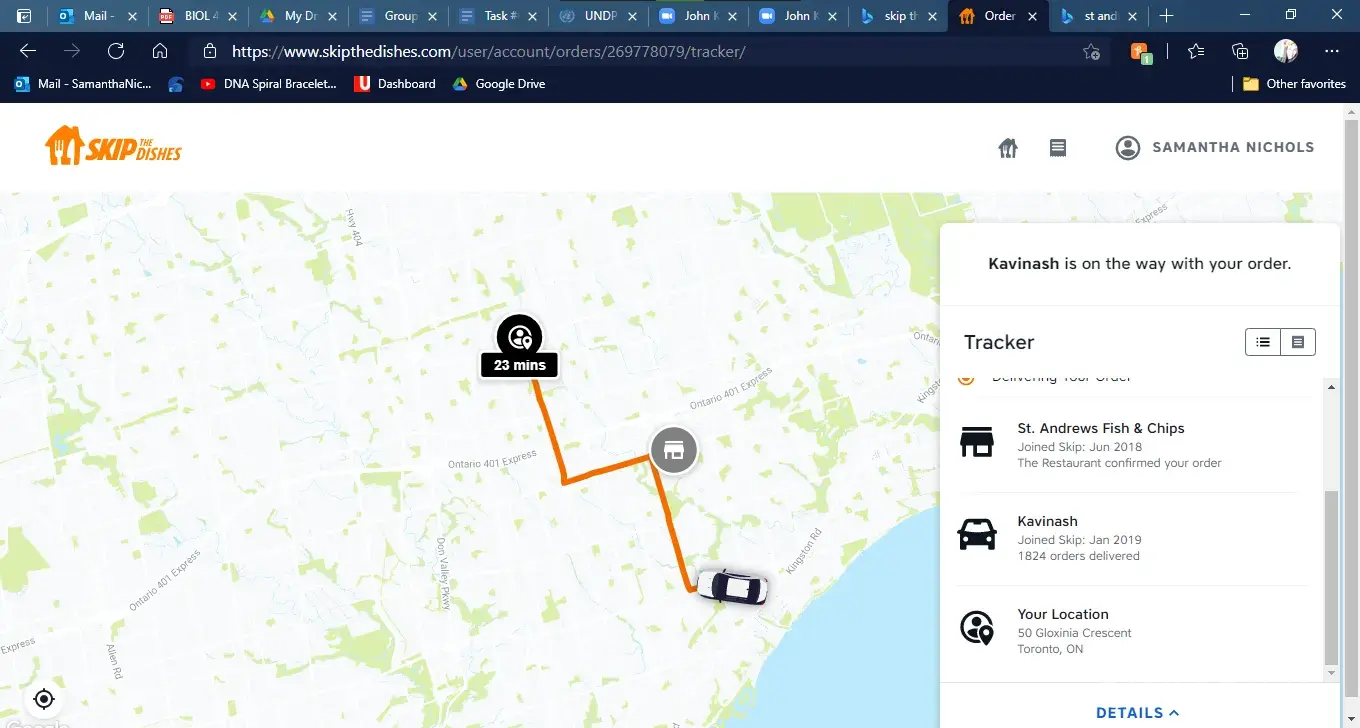The image size is (1360, 728).
Task: Click the 'Joined Skip: Jan 2019' text
Action: 1080,540
